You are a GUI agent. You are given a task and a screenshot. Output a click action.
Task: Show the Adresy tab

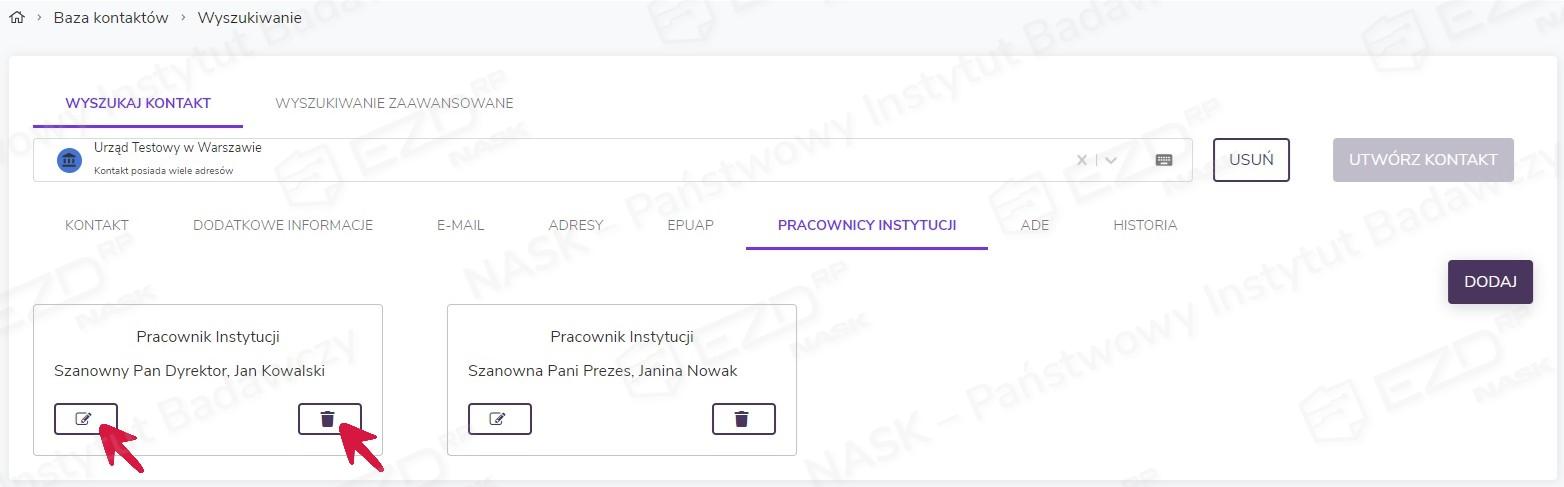[576, 225]
